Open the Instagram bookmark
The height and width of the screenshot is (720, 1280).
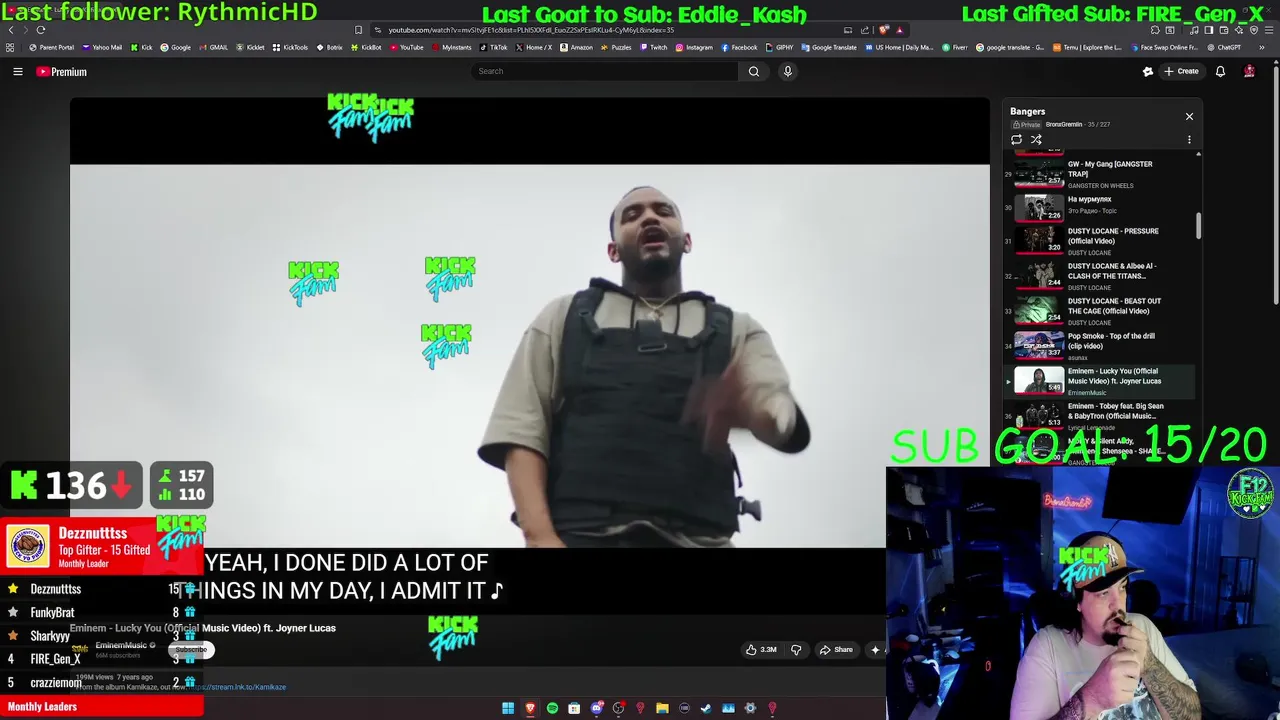coord(694,47)
